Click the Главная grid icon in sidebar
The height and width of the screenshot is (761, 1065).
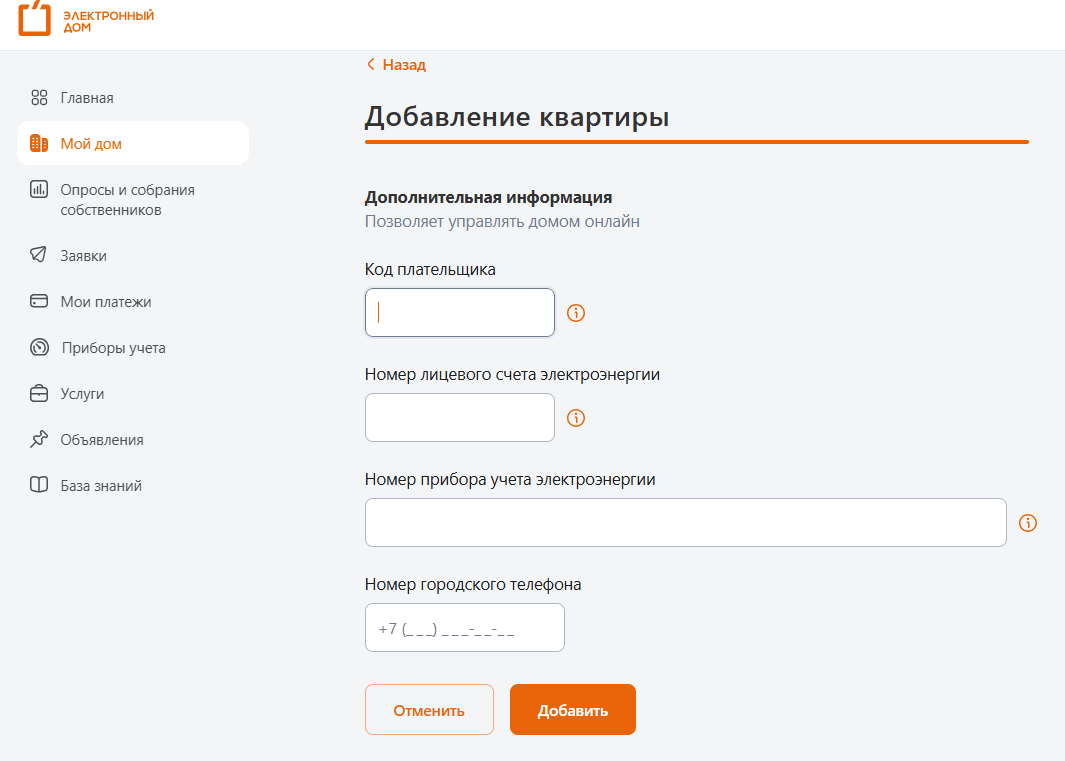tap(39, 98)
